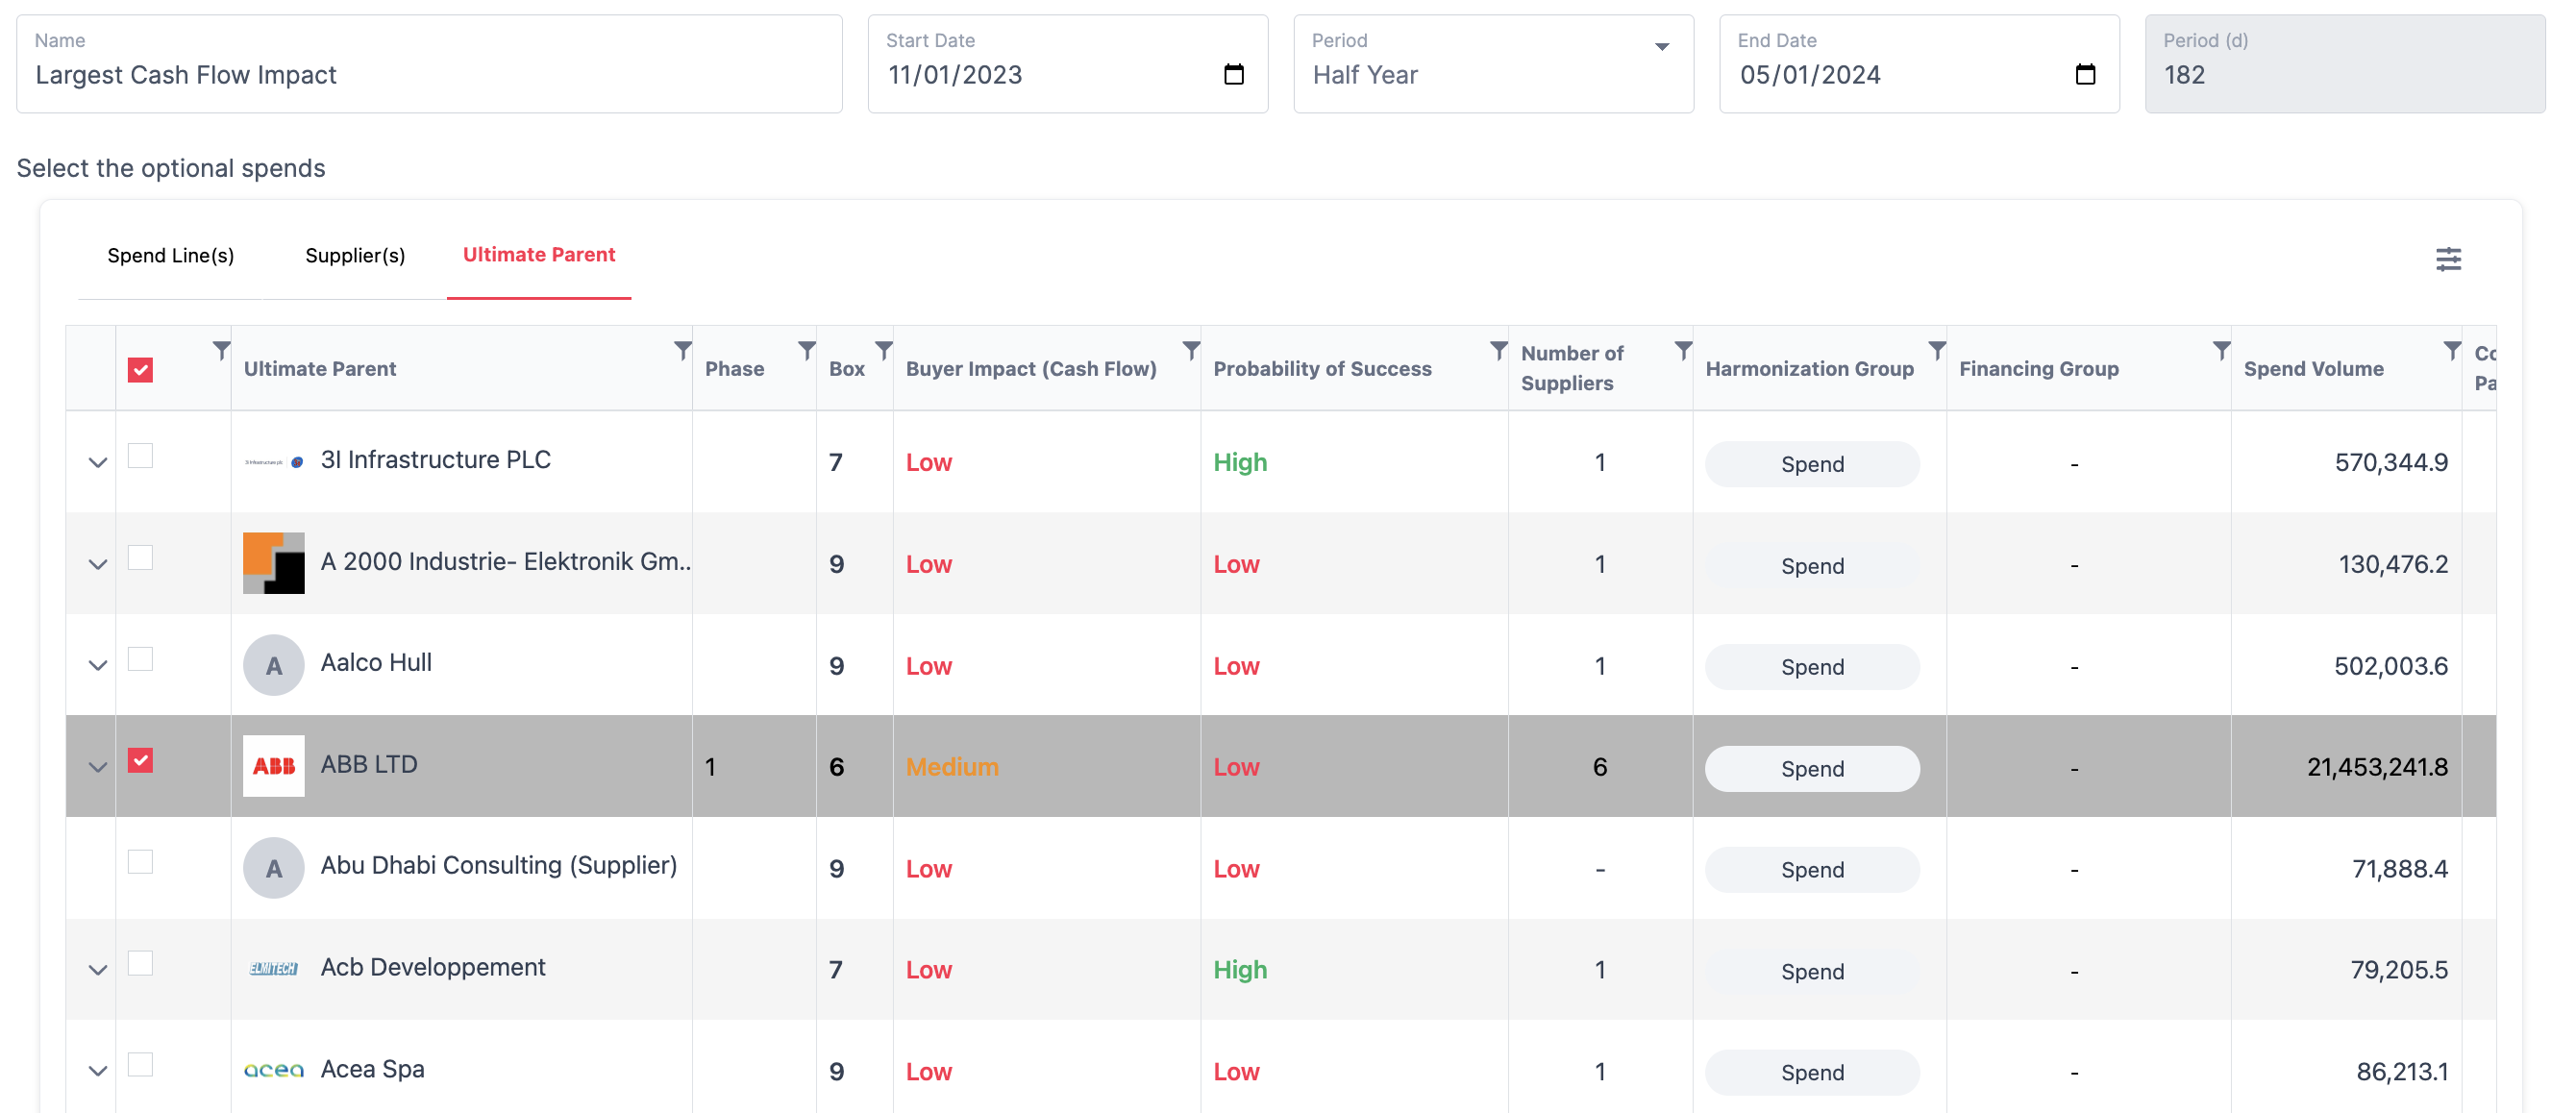Toggle the select-all header checkbox
2576x1113 pixels.
(x=141, y=370)
